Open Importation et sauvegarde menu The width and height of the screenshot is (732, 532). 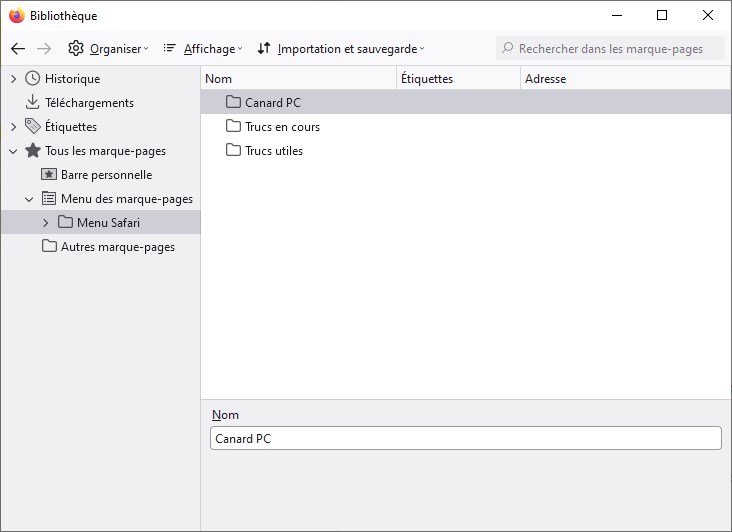(x=351, y=49)
